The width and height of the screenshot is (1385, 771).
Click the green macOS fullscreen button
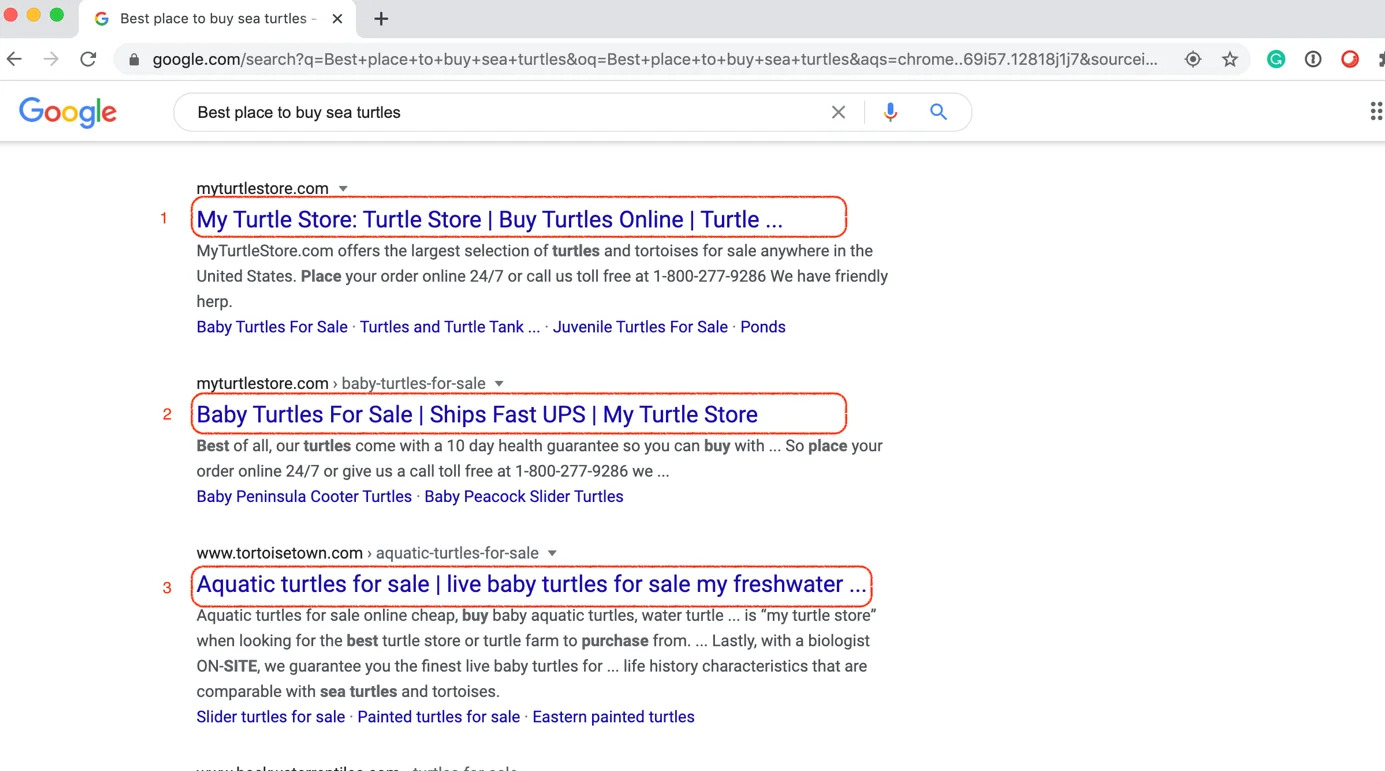57,15
